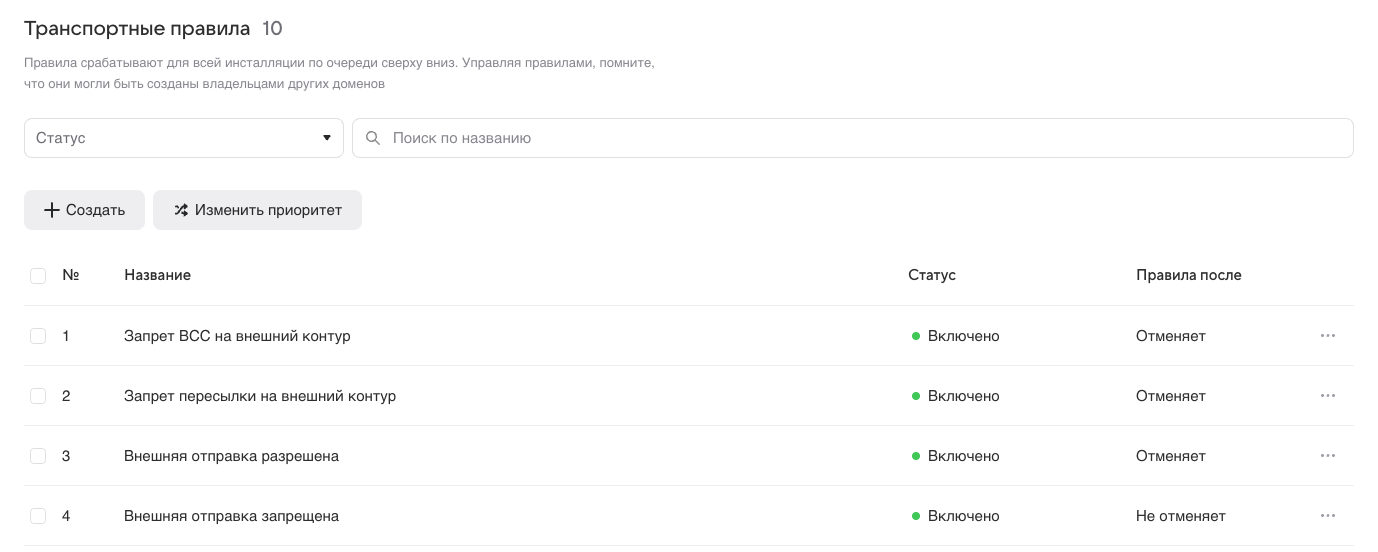This screenshot has width=1378, height=552.
Task: Click the dropdown arrow in the Статус filter
Action: pos(326,138)
